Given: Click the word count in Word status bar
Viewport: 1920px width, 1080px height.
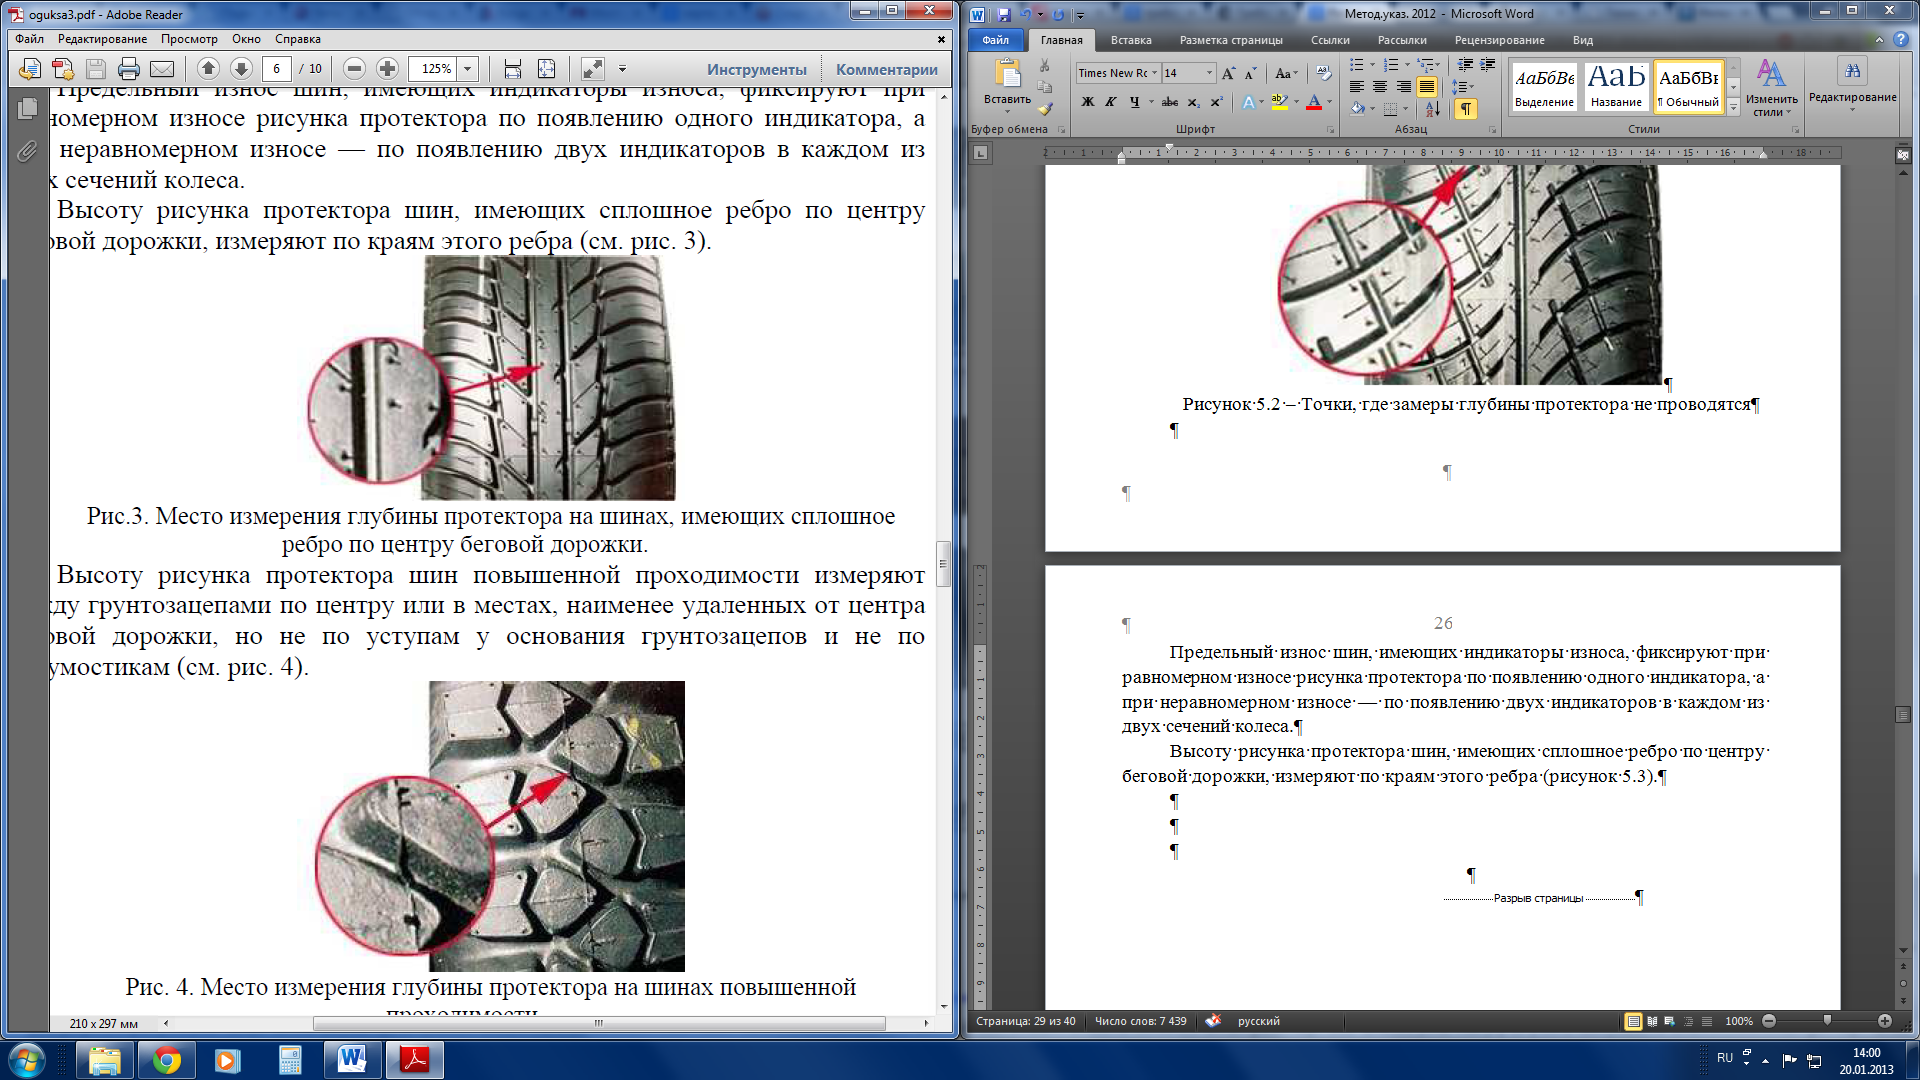Looking at the screenshot, I should [x=1140, y=1021].
